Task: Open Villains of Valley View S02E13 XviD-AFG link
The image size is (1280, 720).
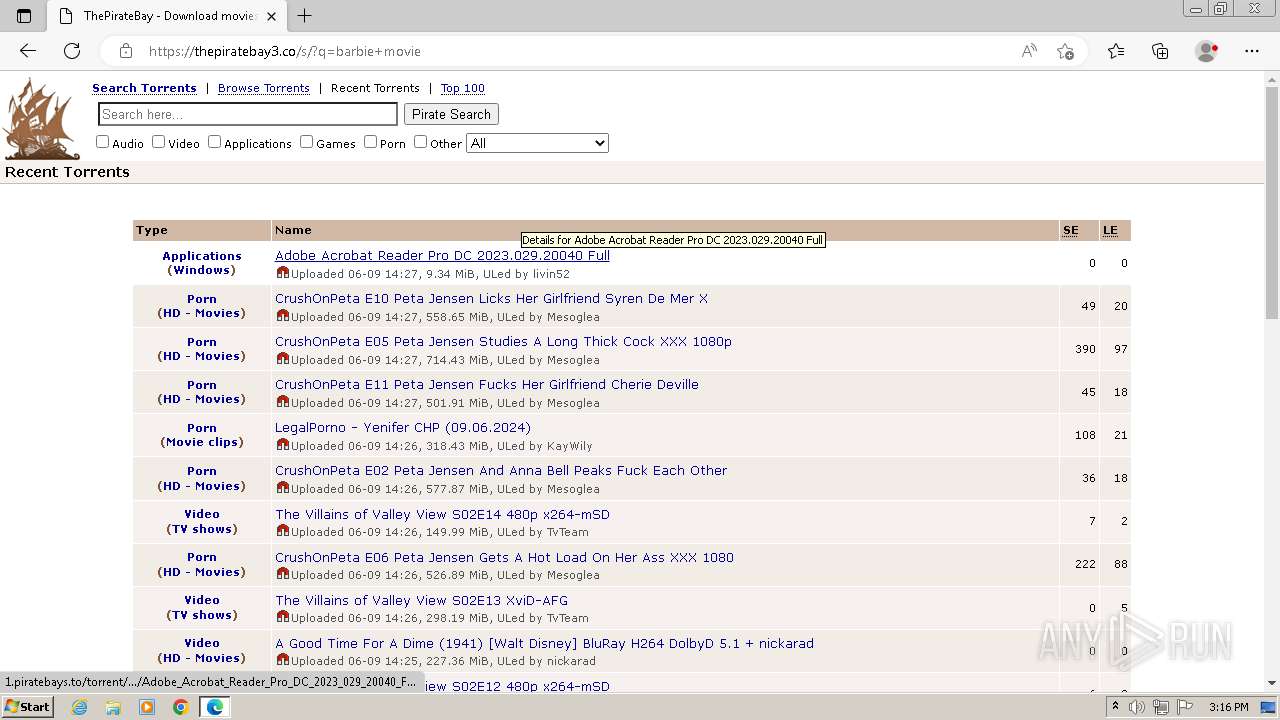Action: pos(421,600)
